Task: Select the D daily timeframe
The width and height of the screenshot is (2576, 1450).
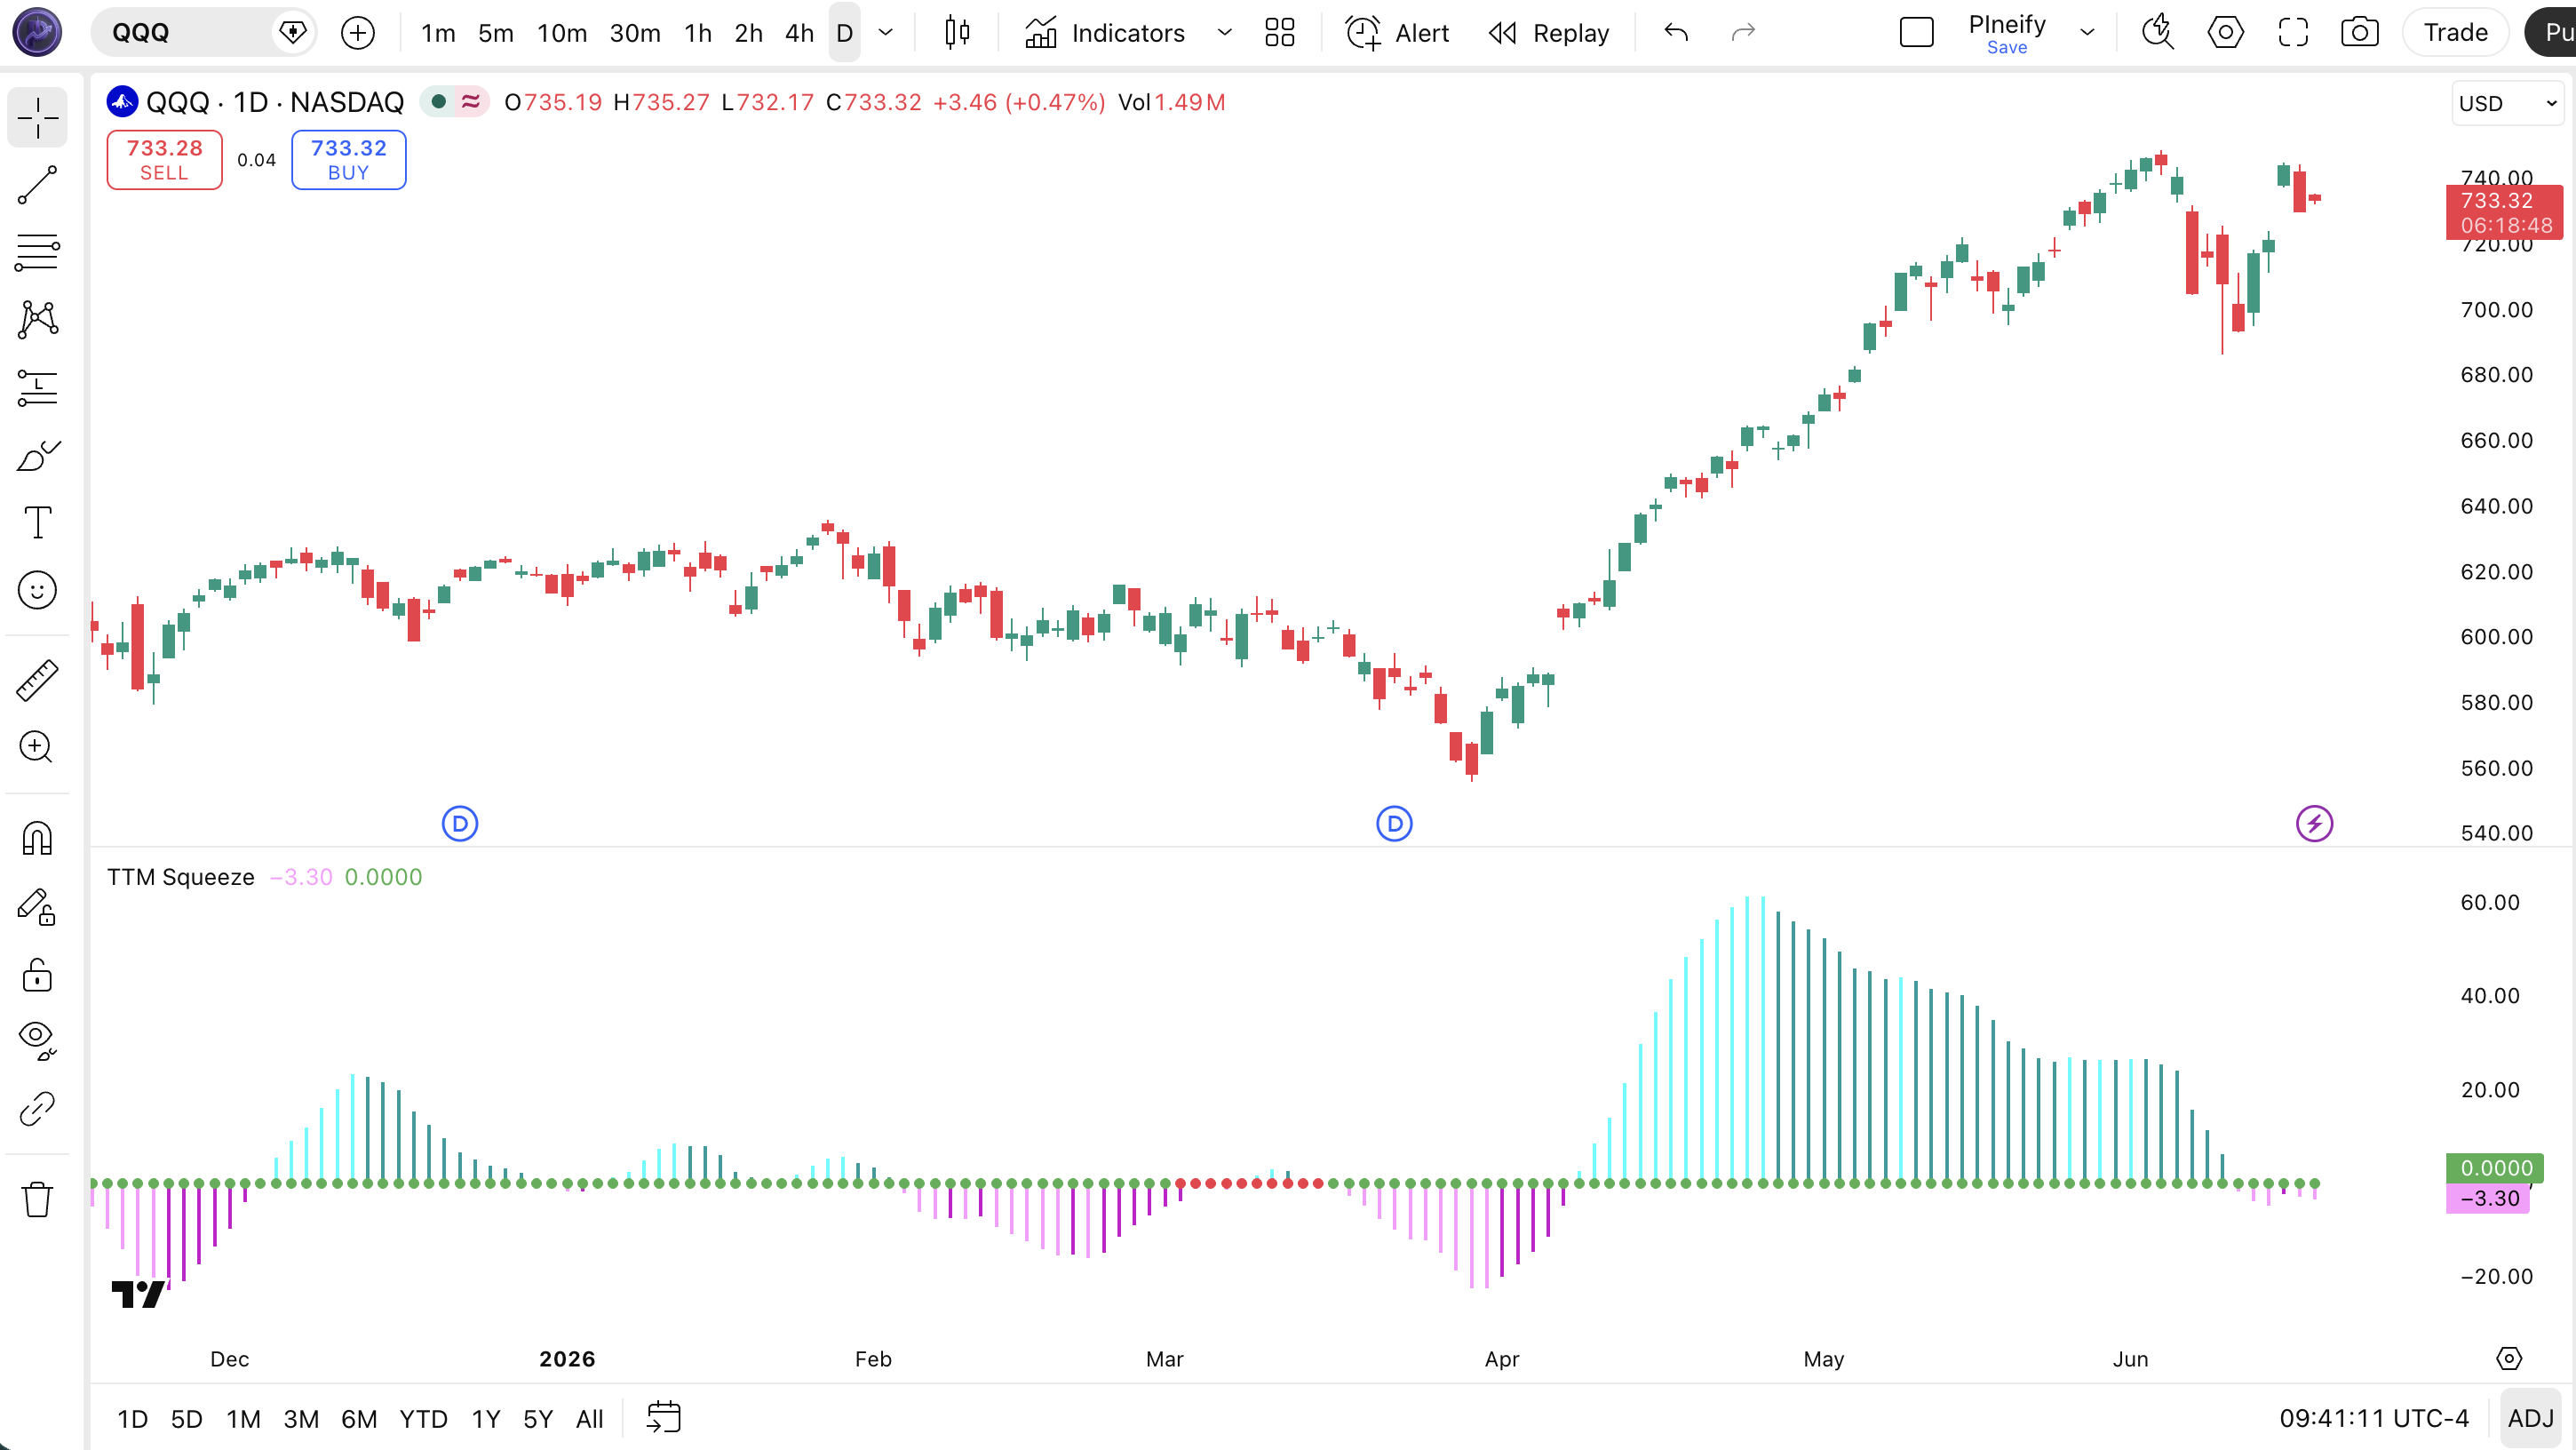Action: (844, 33)
